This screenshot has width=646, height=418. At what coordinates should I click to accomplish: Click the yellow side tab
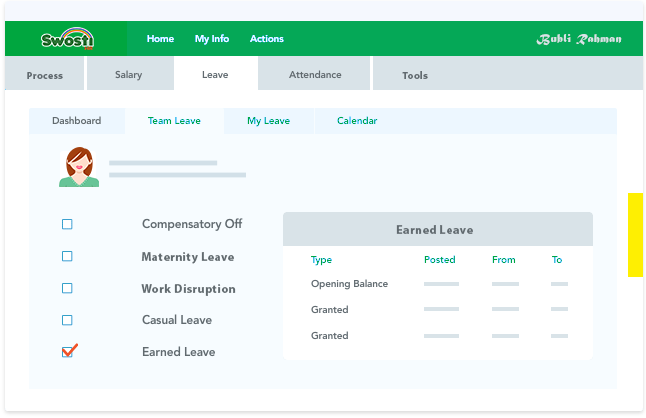tap(635, 235)
